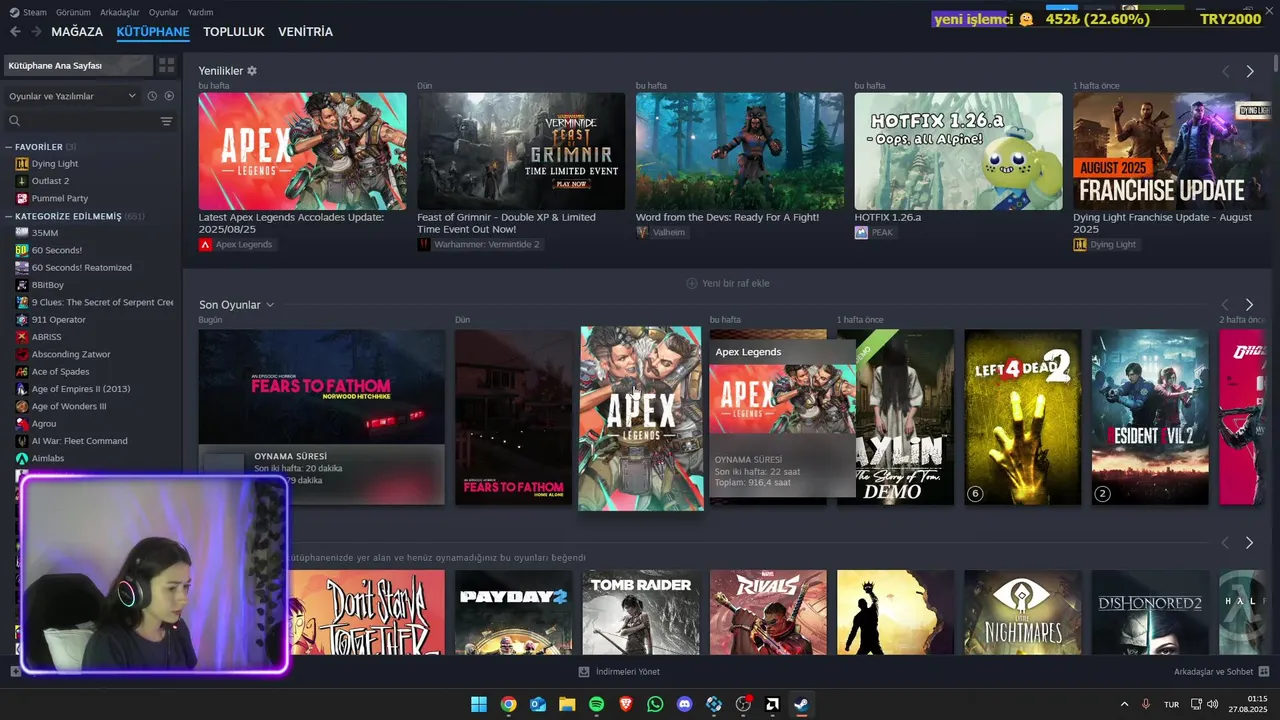The height and width of the screenshot is (720, 1280).
Task: Select Left 4 Dead 2 cover
Action: (1022, 417)
